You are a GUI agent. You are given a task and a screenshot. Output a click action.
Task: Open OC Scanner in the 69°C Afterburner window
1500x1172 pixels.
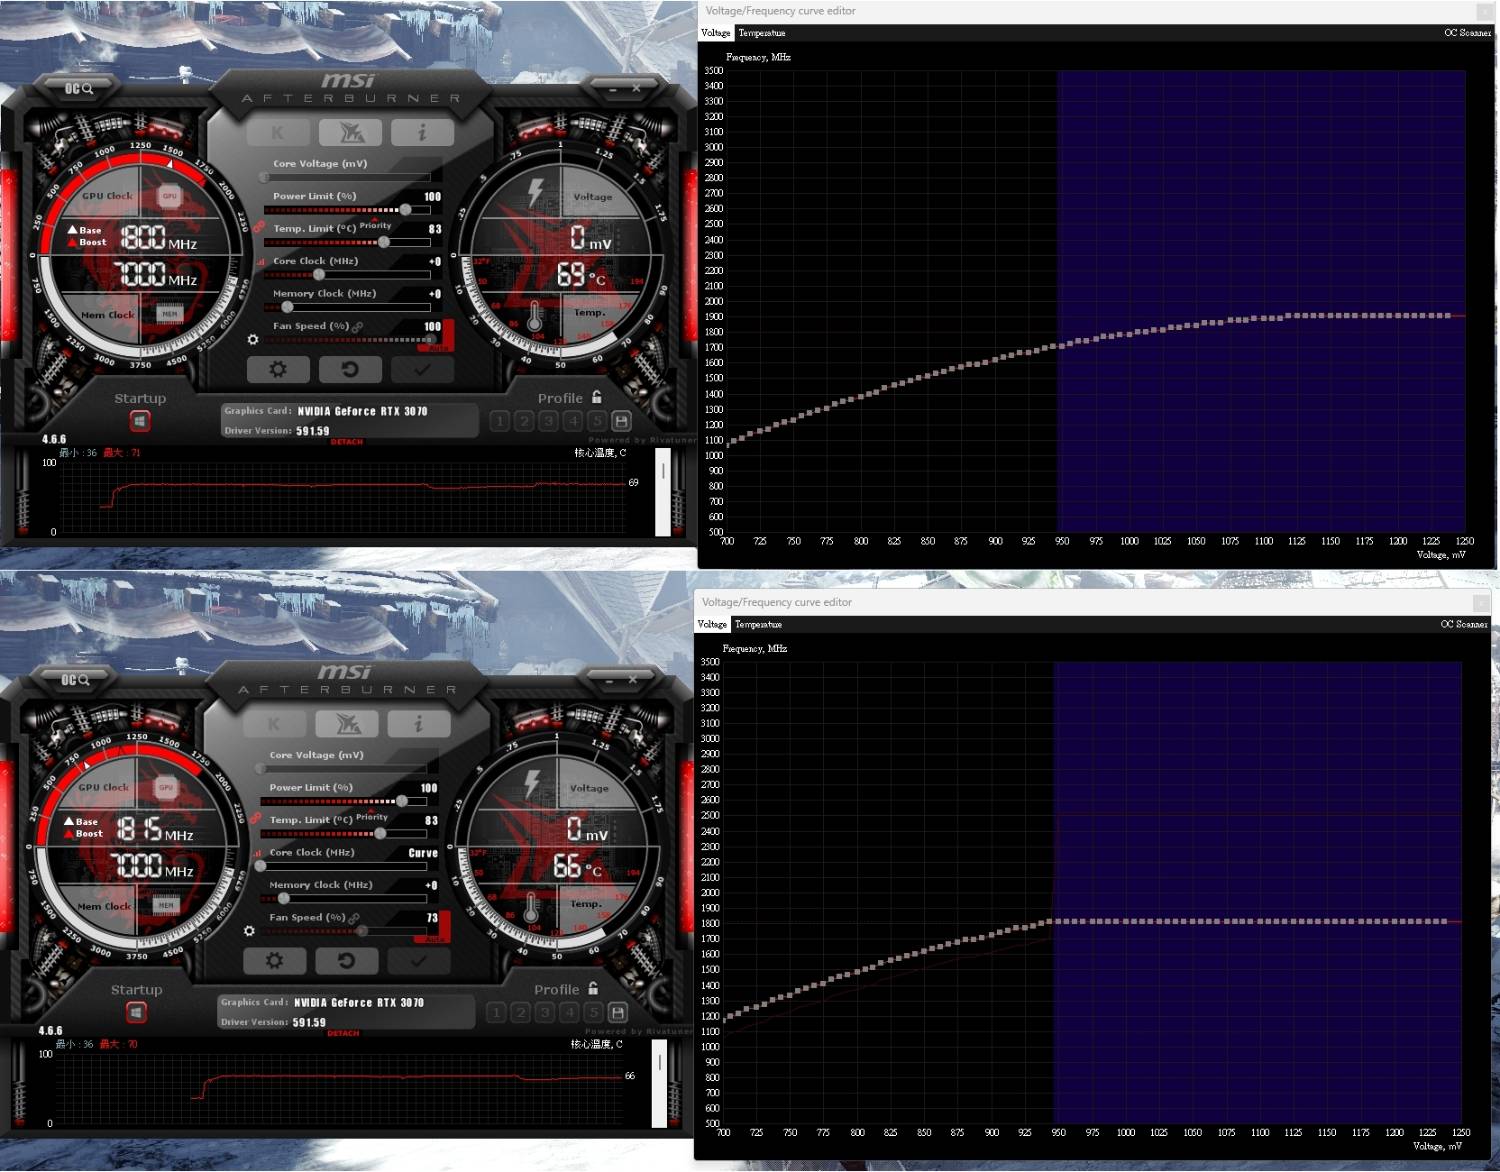click(78, 89)
